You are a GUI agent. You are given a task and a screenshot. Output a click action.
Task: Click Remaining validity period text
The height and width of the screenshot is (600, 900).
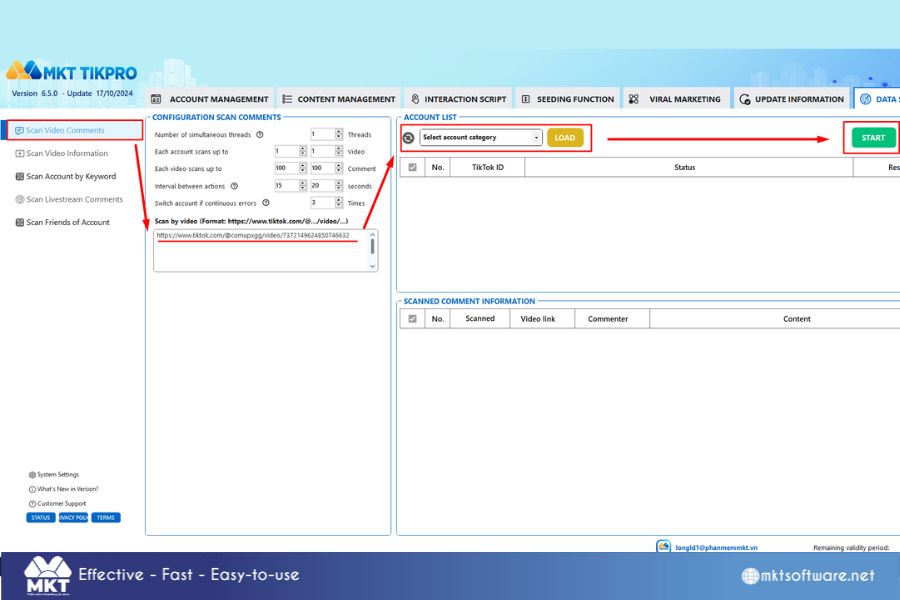click(x=851, y=548)
